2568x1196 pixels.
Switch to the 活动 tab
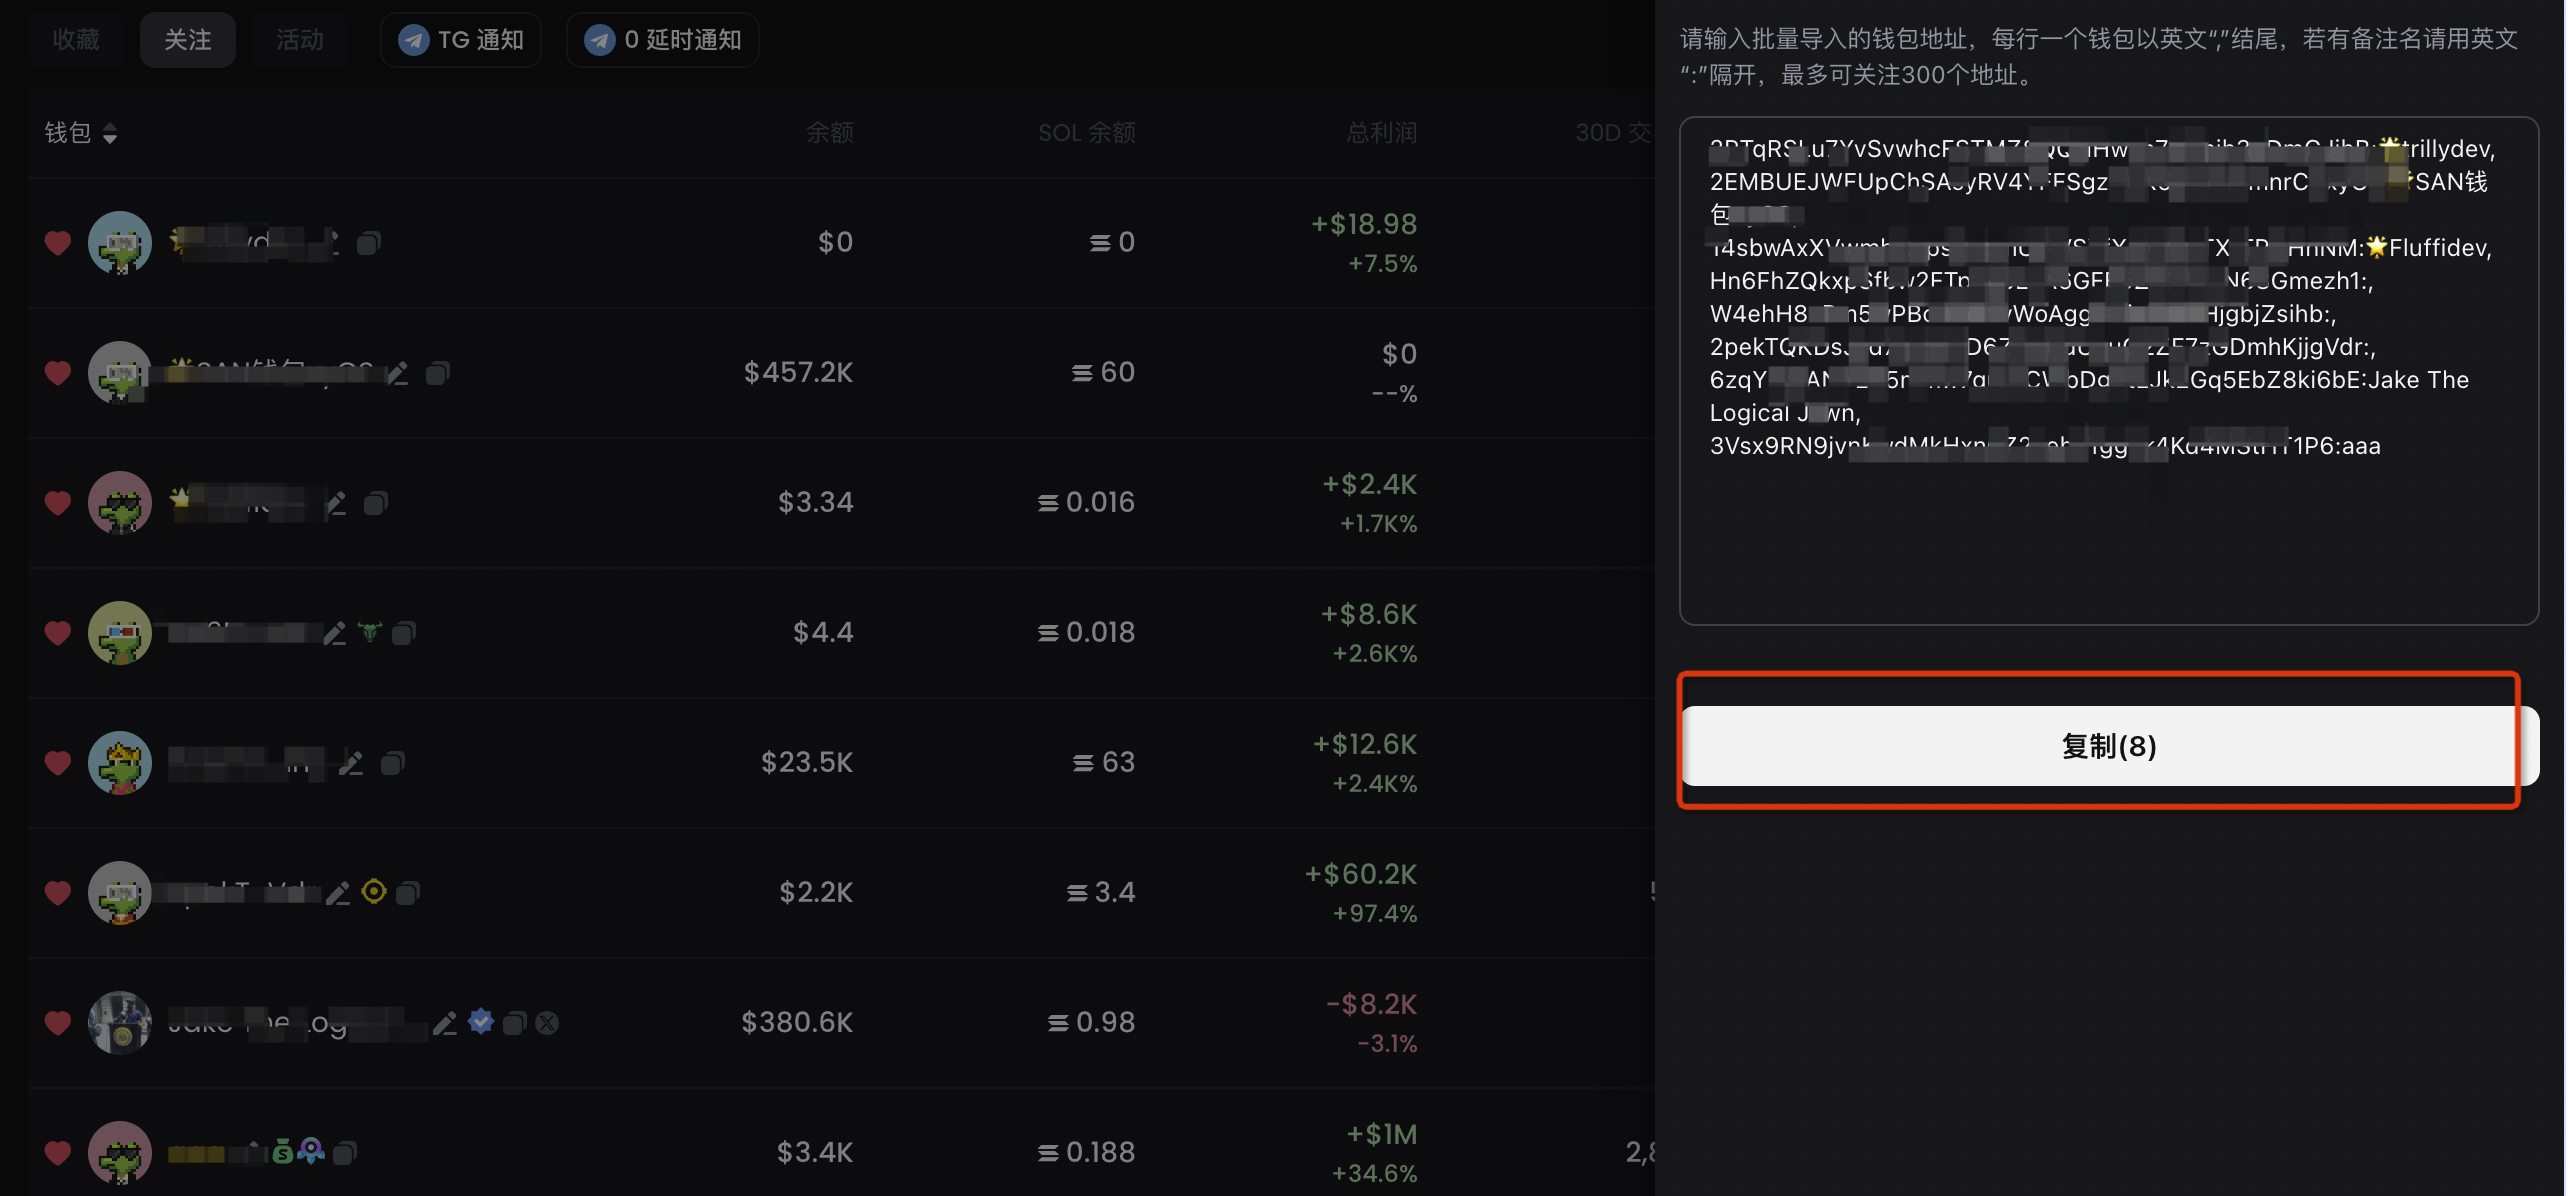[x=299, y=40]
